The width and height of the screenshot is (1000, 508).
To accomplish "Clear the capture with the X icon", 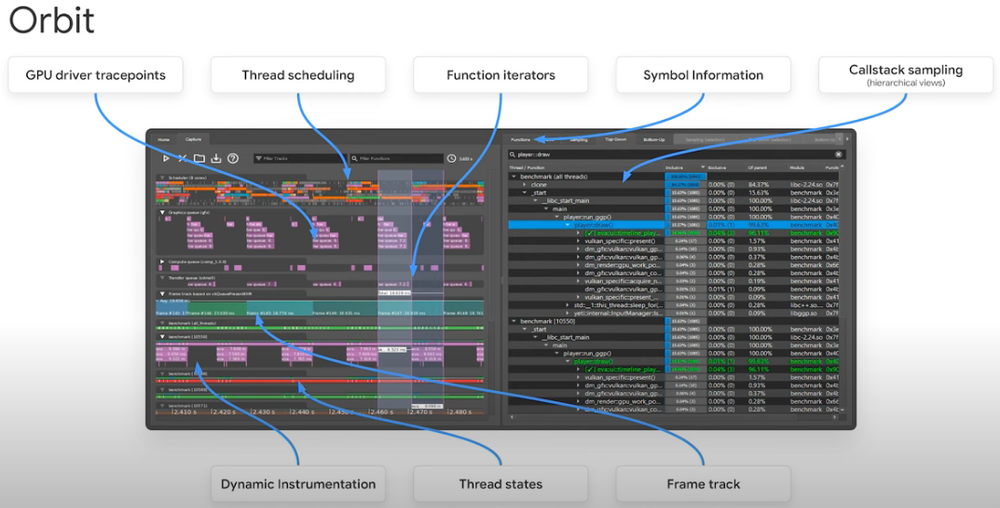I will pos(182,158).
